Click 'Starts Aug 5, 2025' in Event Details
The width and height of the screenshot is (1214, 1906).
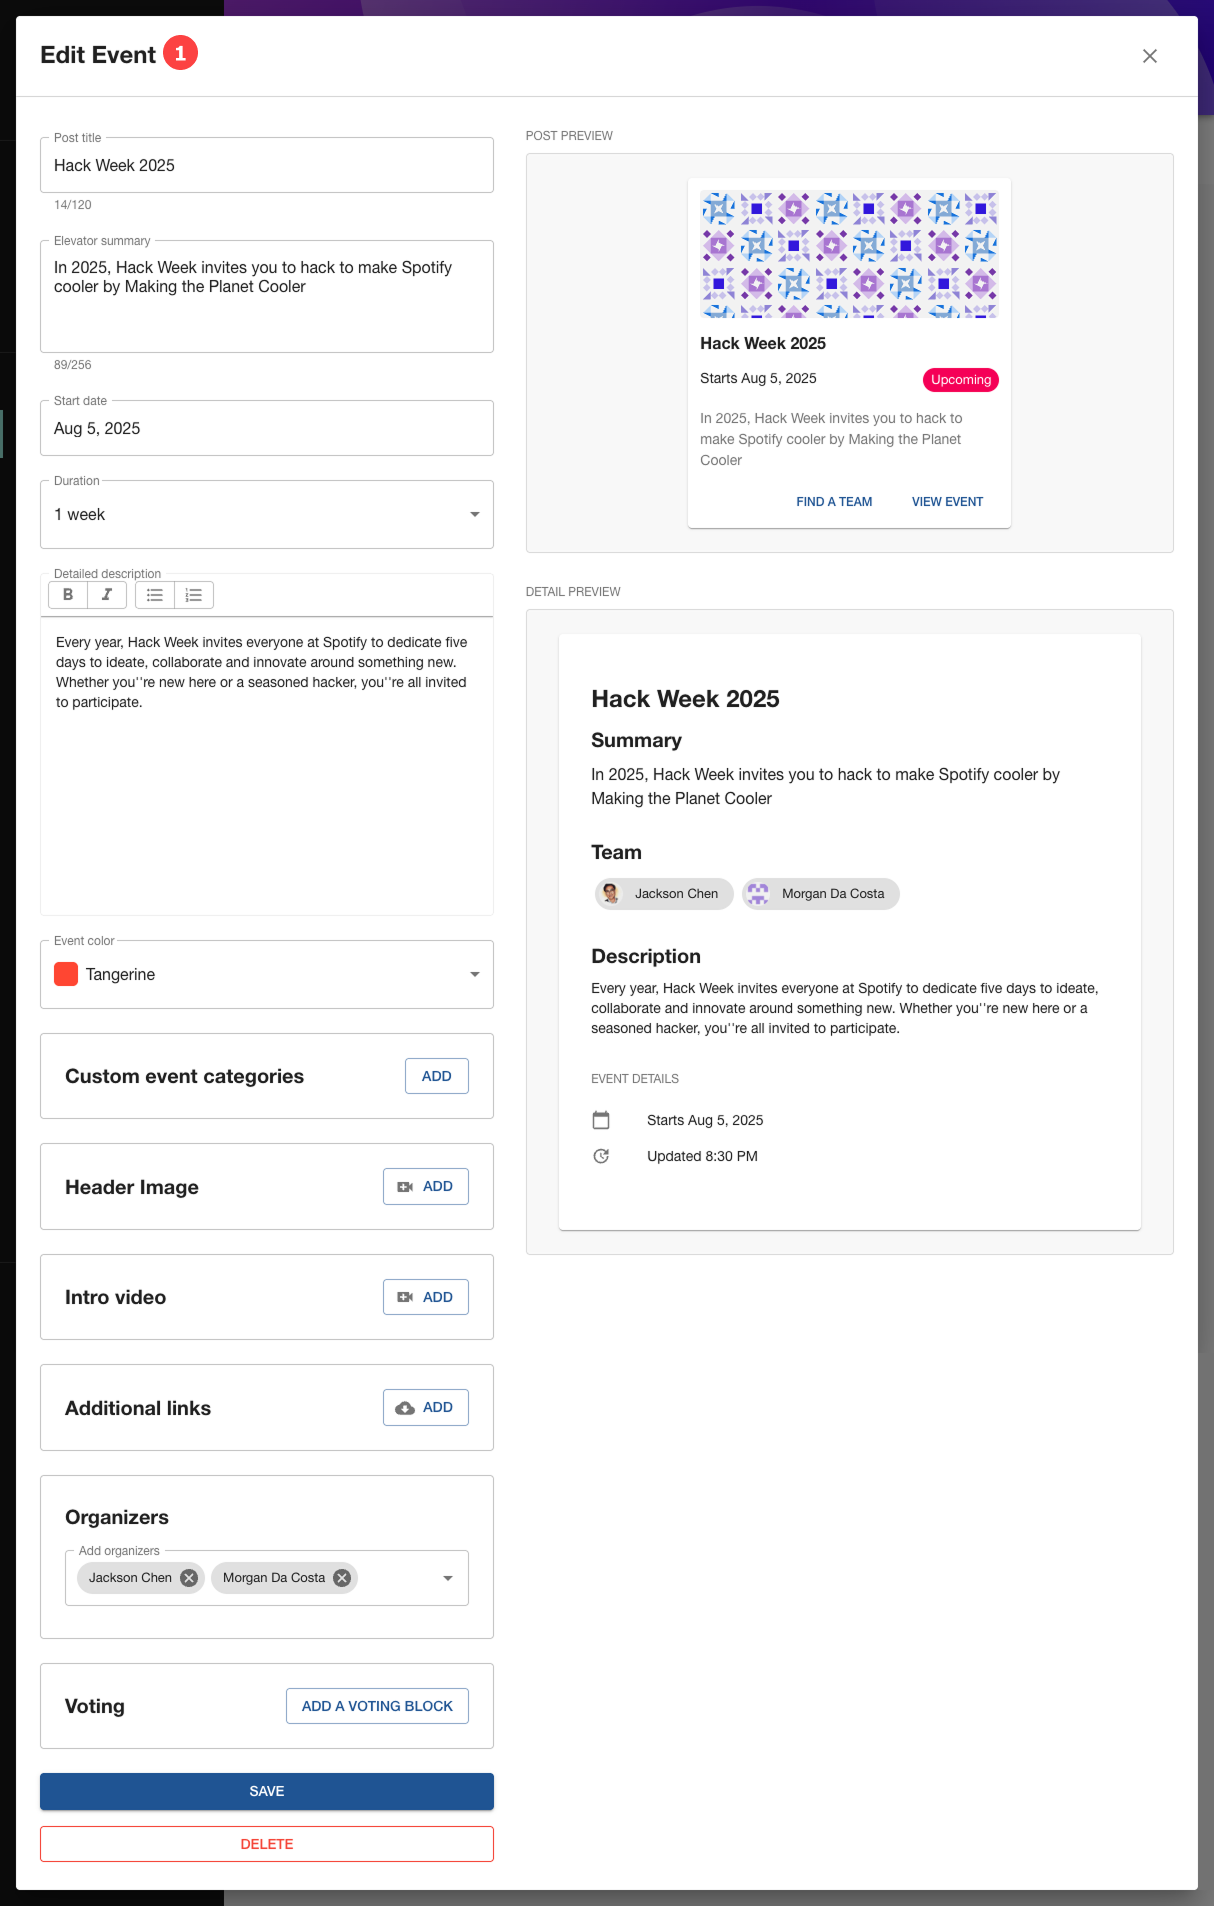point(705,1120)
